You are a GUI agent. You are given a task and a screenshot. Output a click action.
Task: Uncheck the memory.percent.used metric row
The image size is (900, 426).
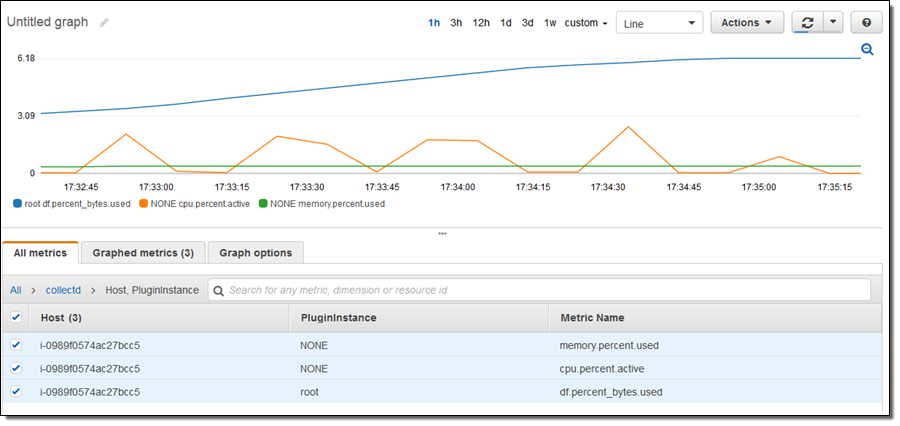click(15, 345)
